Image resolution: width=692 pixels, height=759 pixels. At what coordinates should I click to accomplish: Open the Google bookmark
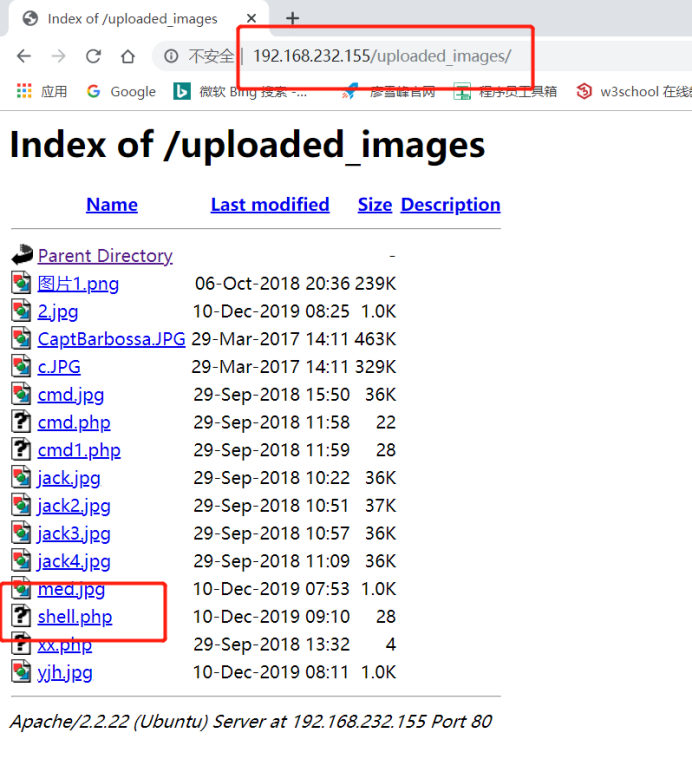click(x=121, y=91)
